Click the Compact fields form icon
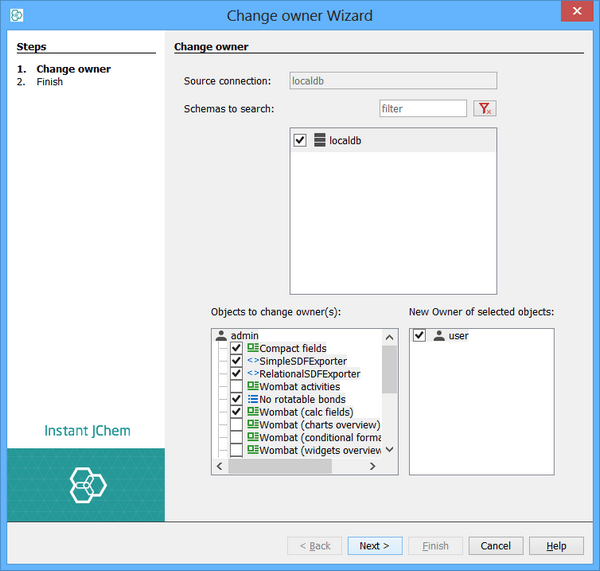Screen dimensions: 600x571 click(x=253, y=349)
